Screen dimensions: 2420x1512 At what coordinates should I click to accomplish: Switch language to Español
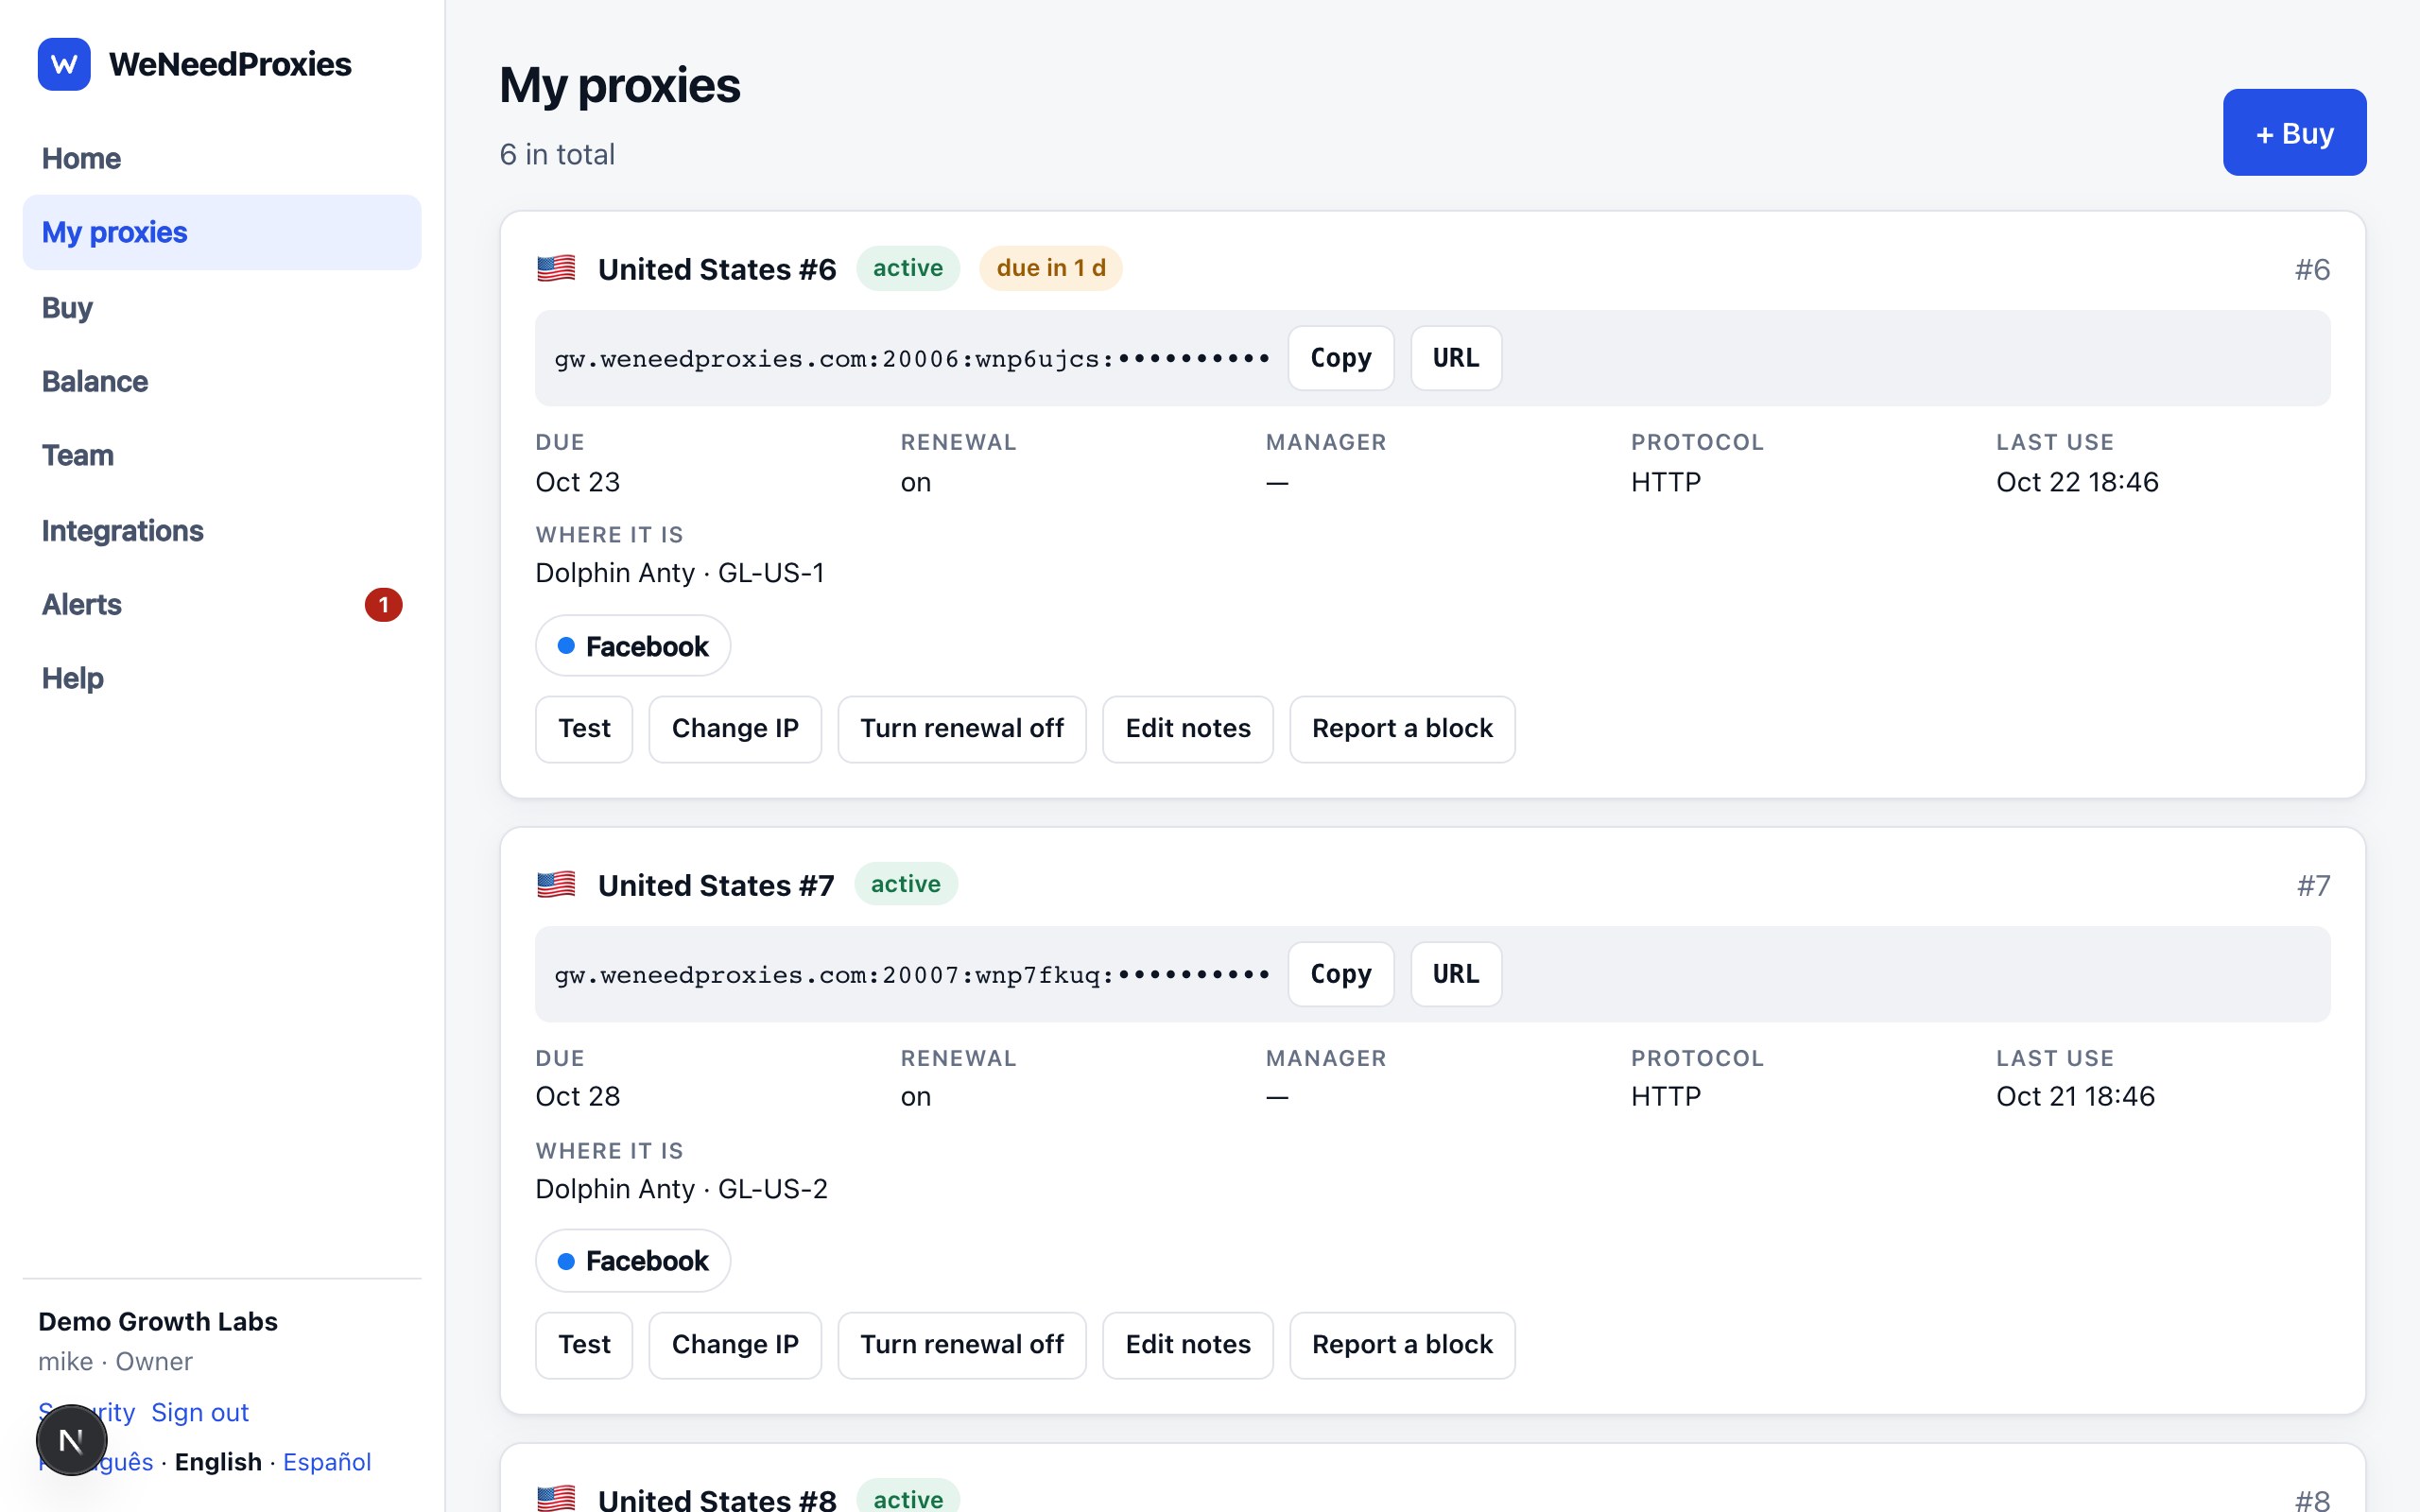(x=327, y=1462)
